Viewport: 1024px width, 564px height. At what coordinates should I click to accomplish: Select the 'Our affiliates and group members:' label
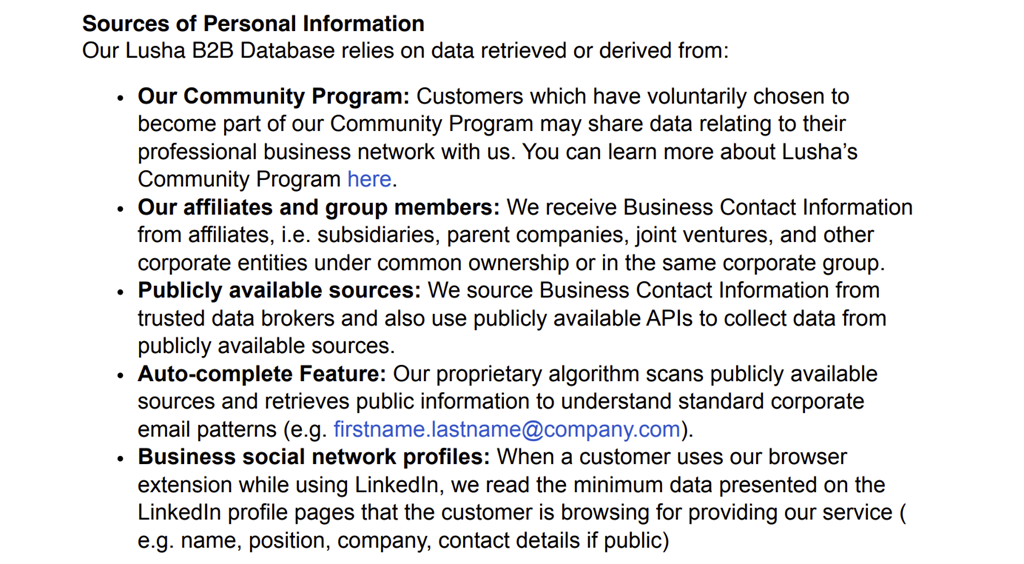pos(318,208)
